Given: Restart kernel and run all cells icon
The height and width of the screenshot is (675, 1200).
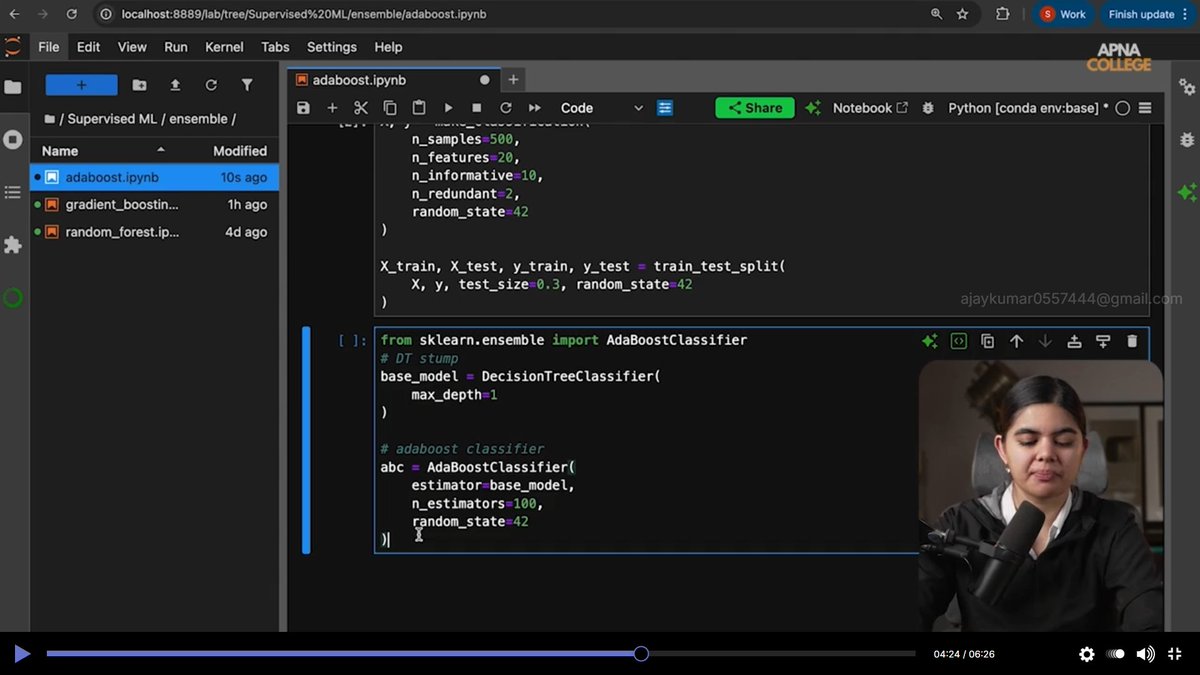Looking at the screenshot, I should click(x=535, y=108).
